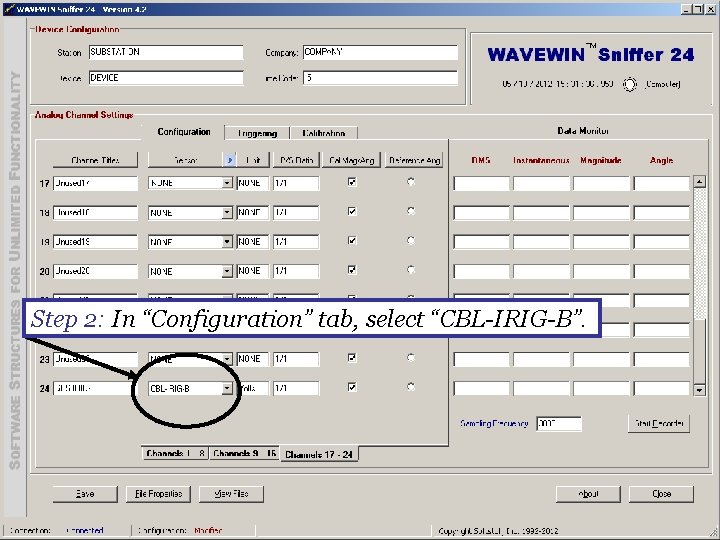720x540 pixels.
Task: Click channel 24 title field
Action: point(95,388)
